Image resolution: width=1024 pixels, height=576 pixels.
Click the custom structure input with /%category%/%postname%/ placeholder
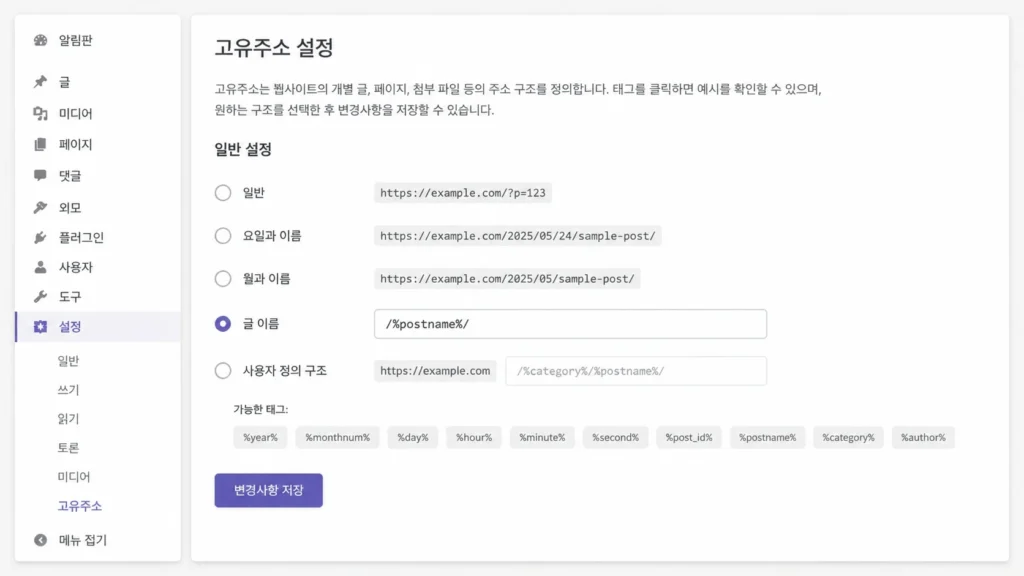coord(636,371)
